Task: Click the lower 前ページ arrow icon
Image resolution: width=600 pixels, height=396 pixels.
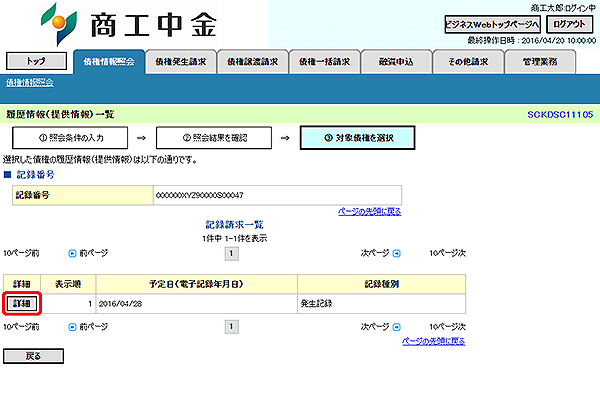Action: point(72,327)
